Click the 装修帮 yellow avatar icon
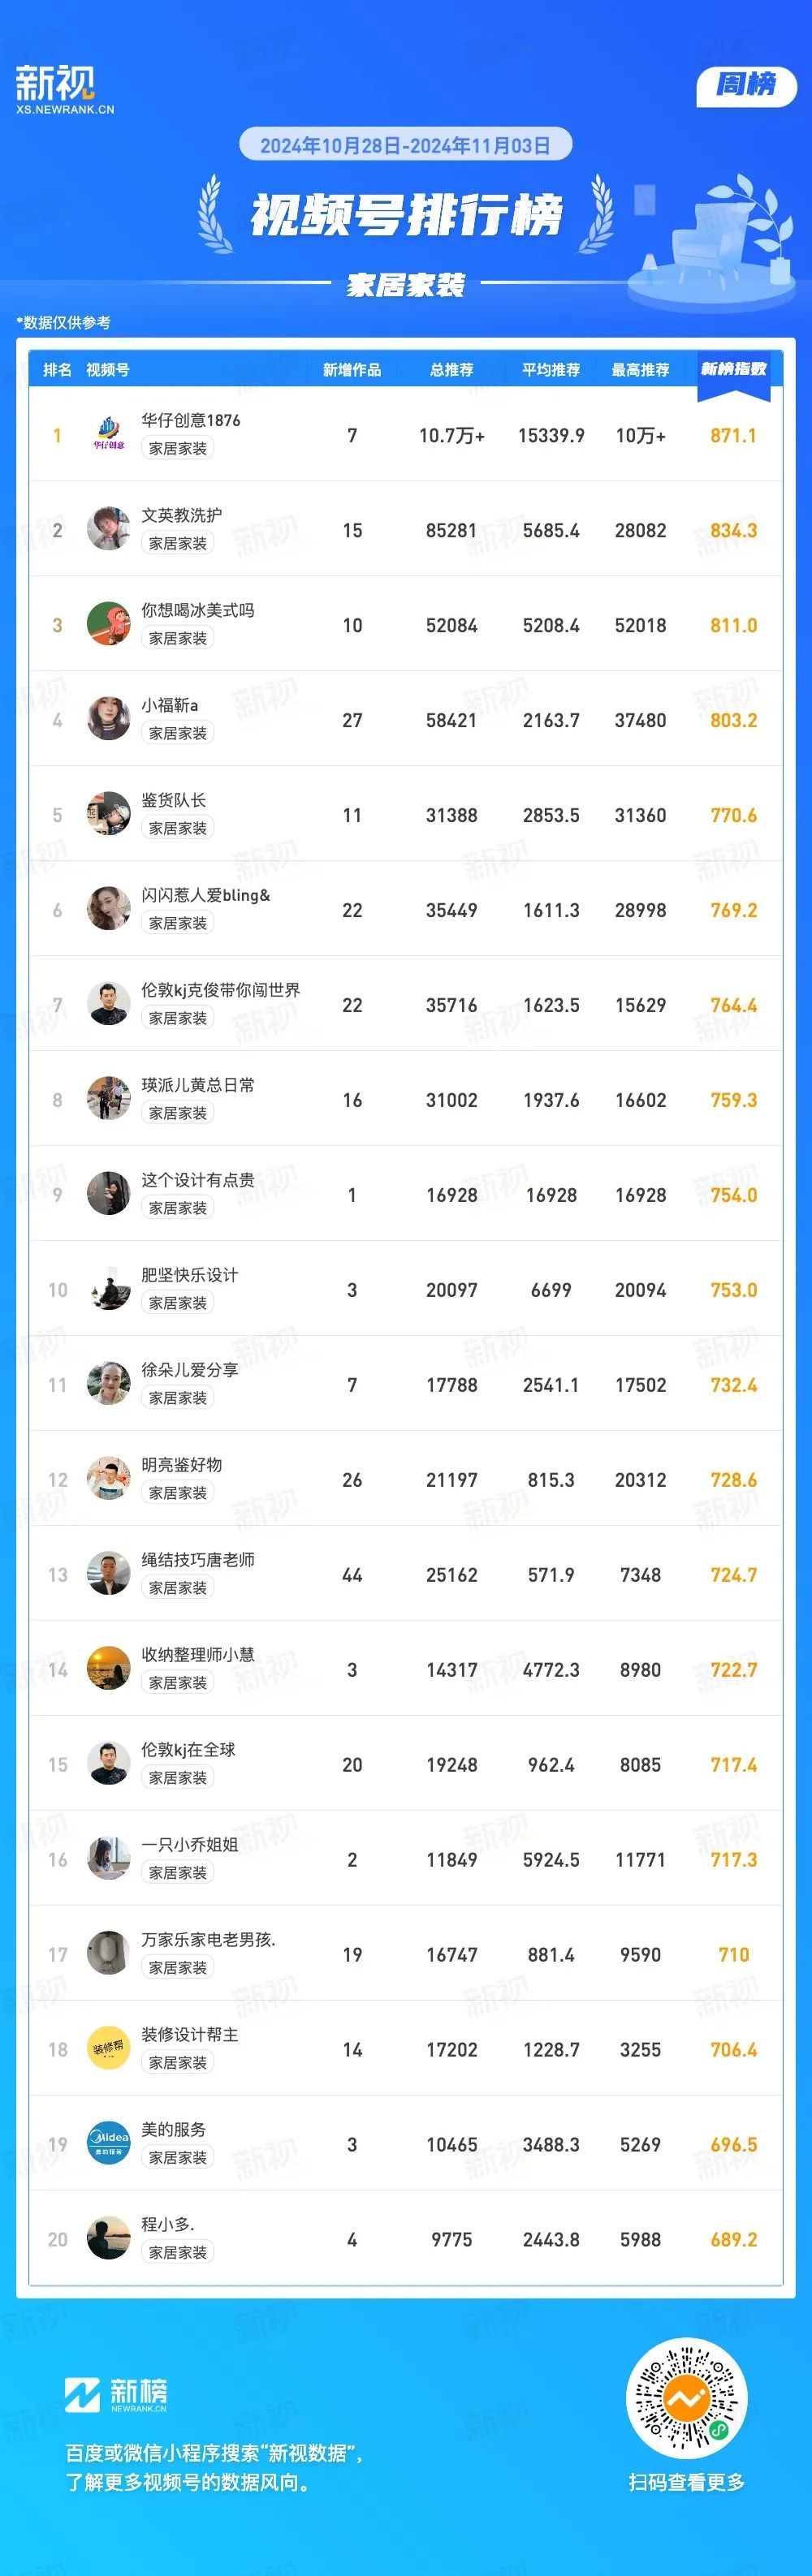This screenshot has height=2576, width=812. [108, 2048]
